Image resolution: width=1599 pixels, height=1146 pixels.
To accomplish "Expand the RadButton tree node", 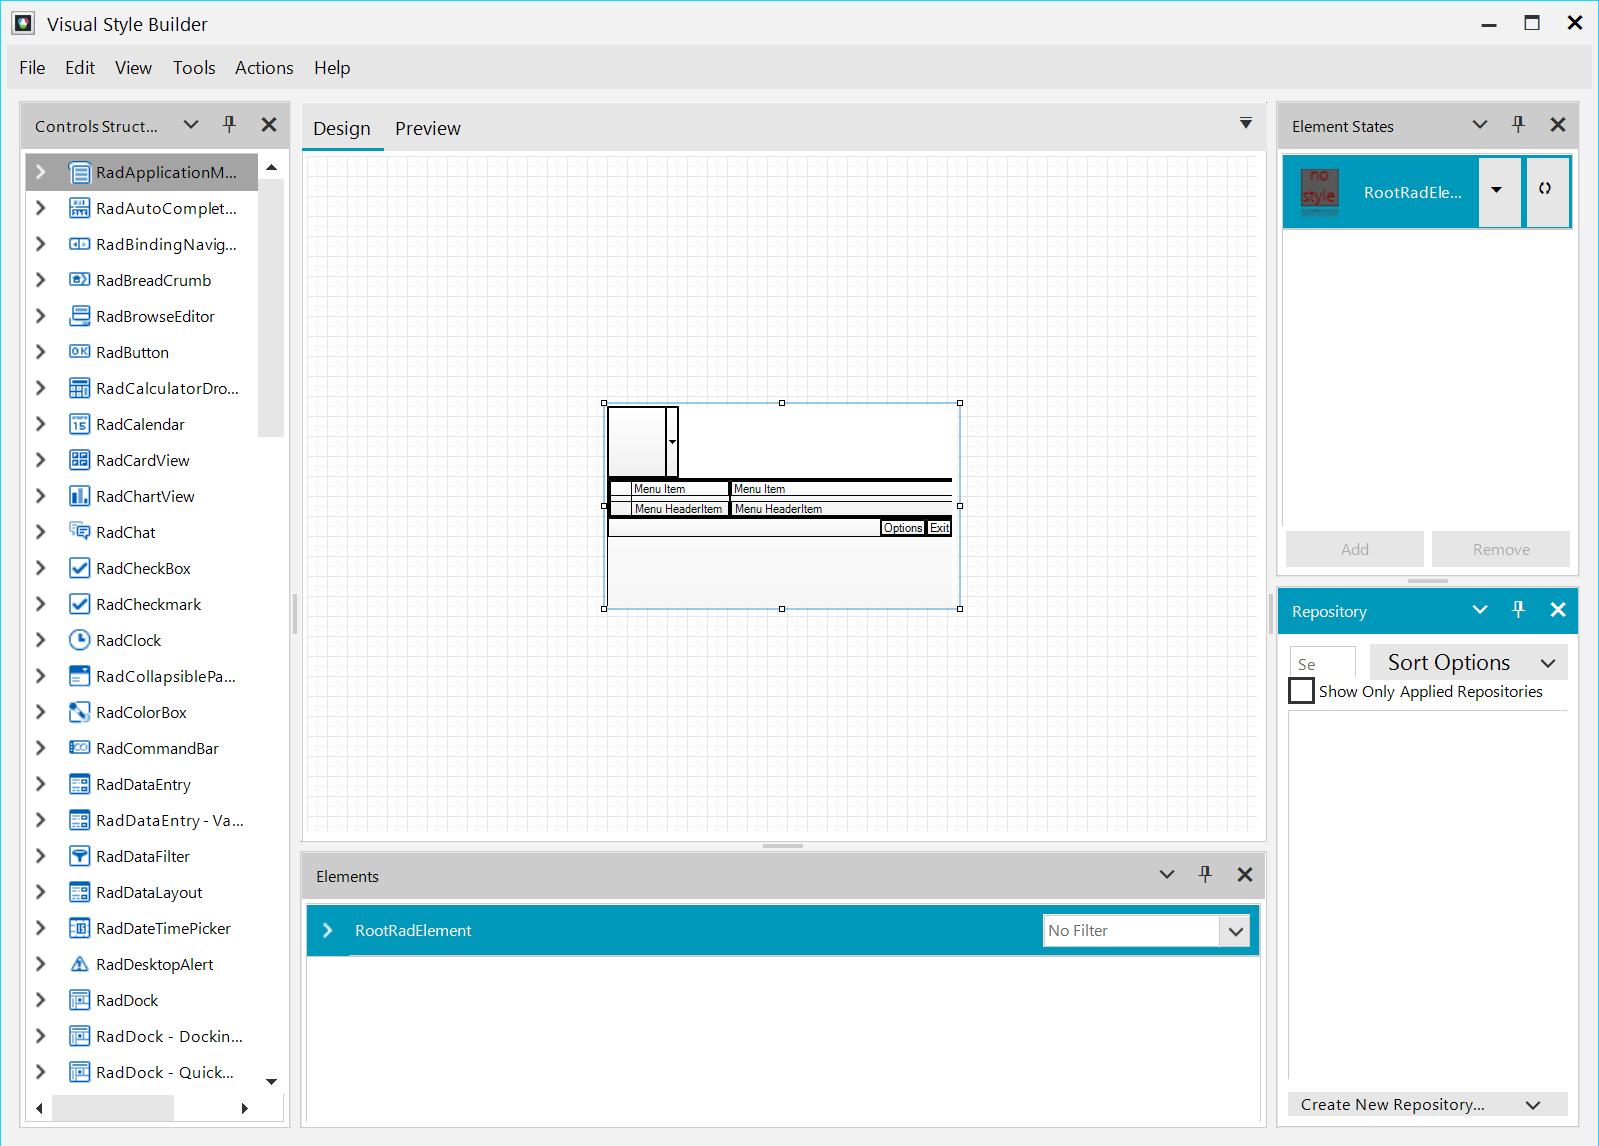I will click(41, 352).
